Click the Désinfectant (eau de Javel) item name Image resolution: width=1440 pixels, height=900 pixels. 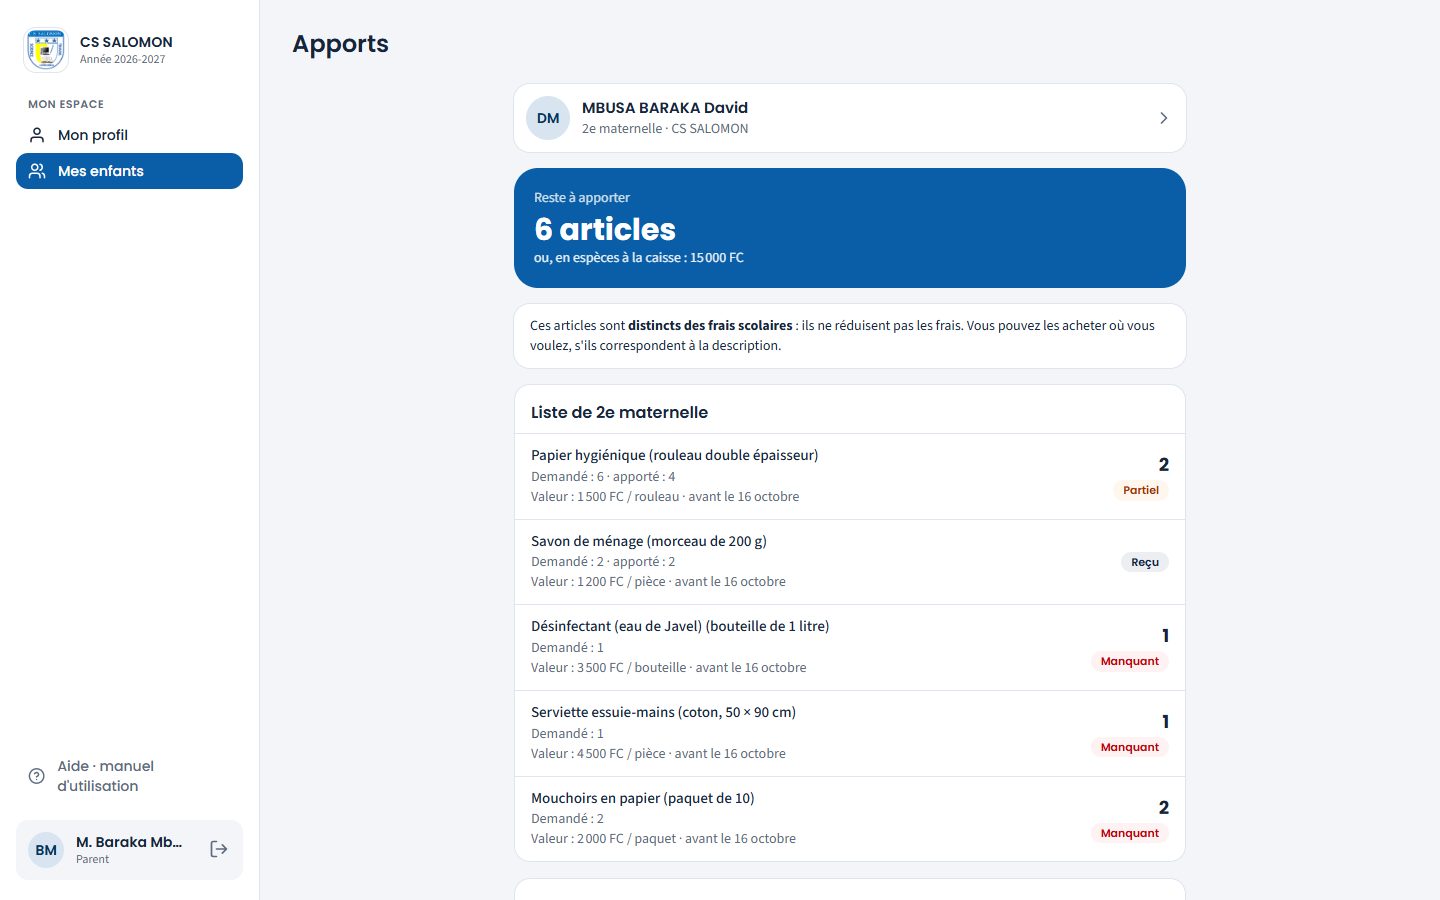[680, 626]
